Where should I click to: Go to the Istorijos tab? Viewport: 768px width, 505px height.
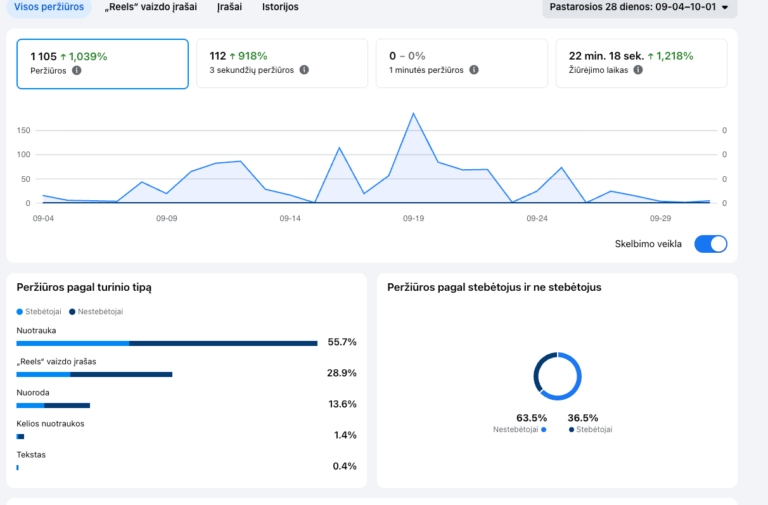pyautogui.click(x=280, y=7)
